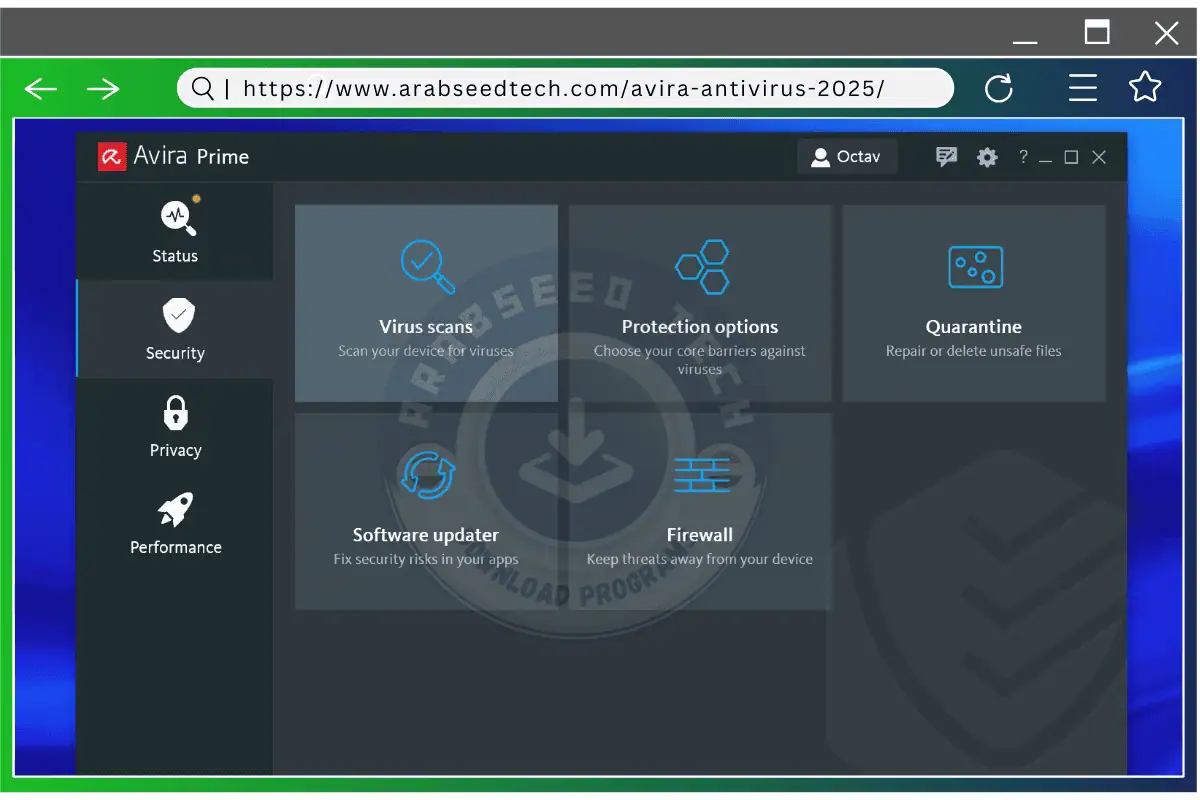1200x800 pixels.
Task: Select the Performance rocket icon
Action: click(175, 510)
